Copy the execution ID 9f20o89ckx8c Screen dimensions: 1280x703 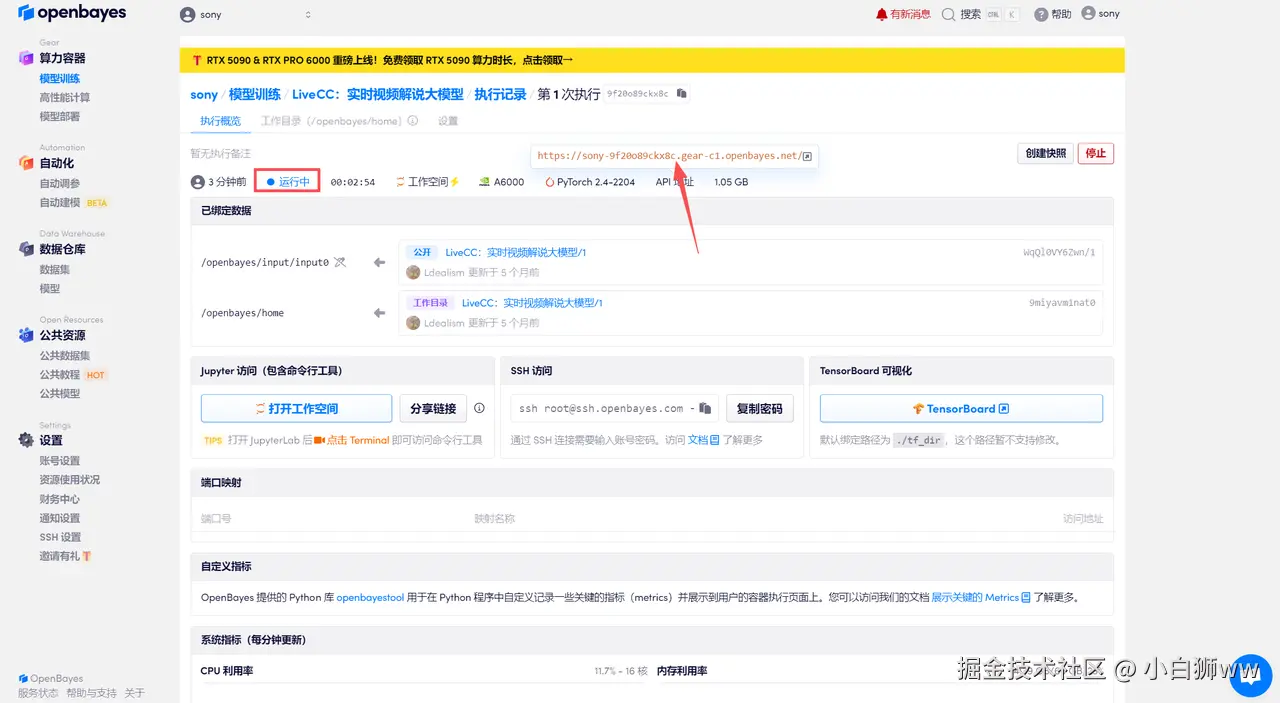[682, 94]
